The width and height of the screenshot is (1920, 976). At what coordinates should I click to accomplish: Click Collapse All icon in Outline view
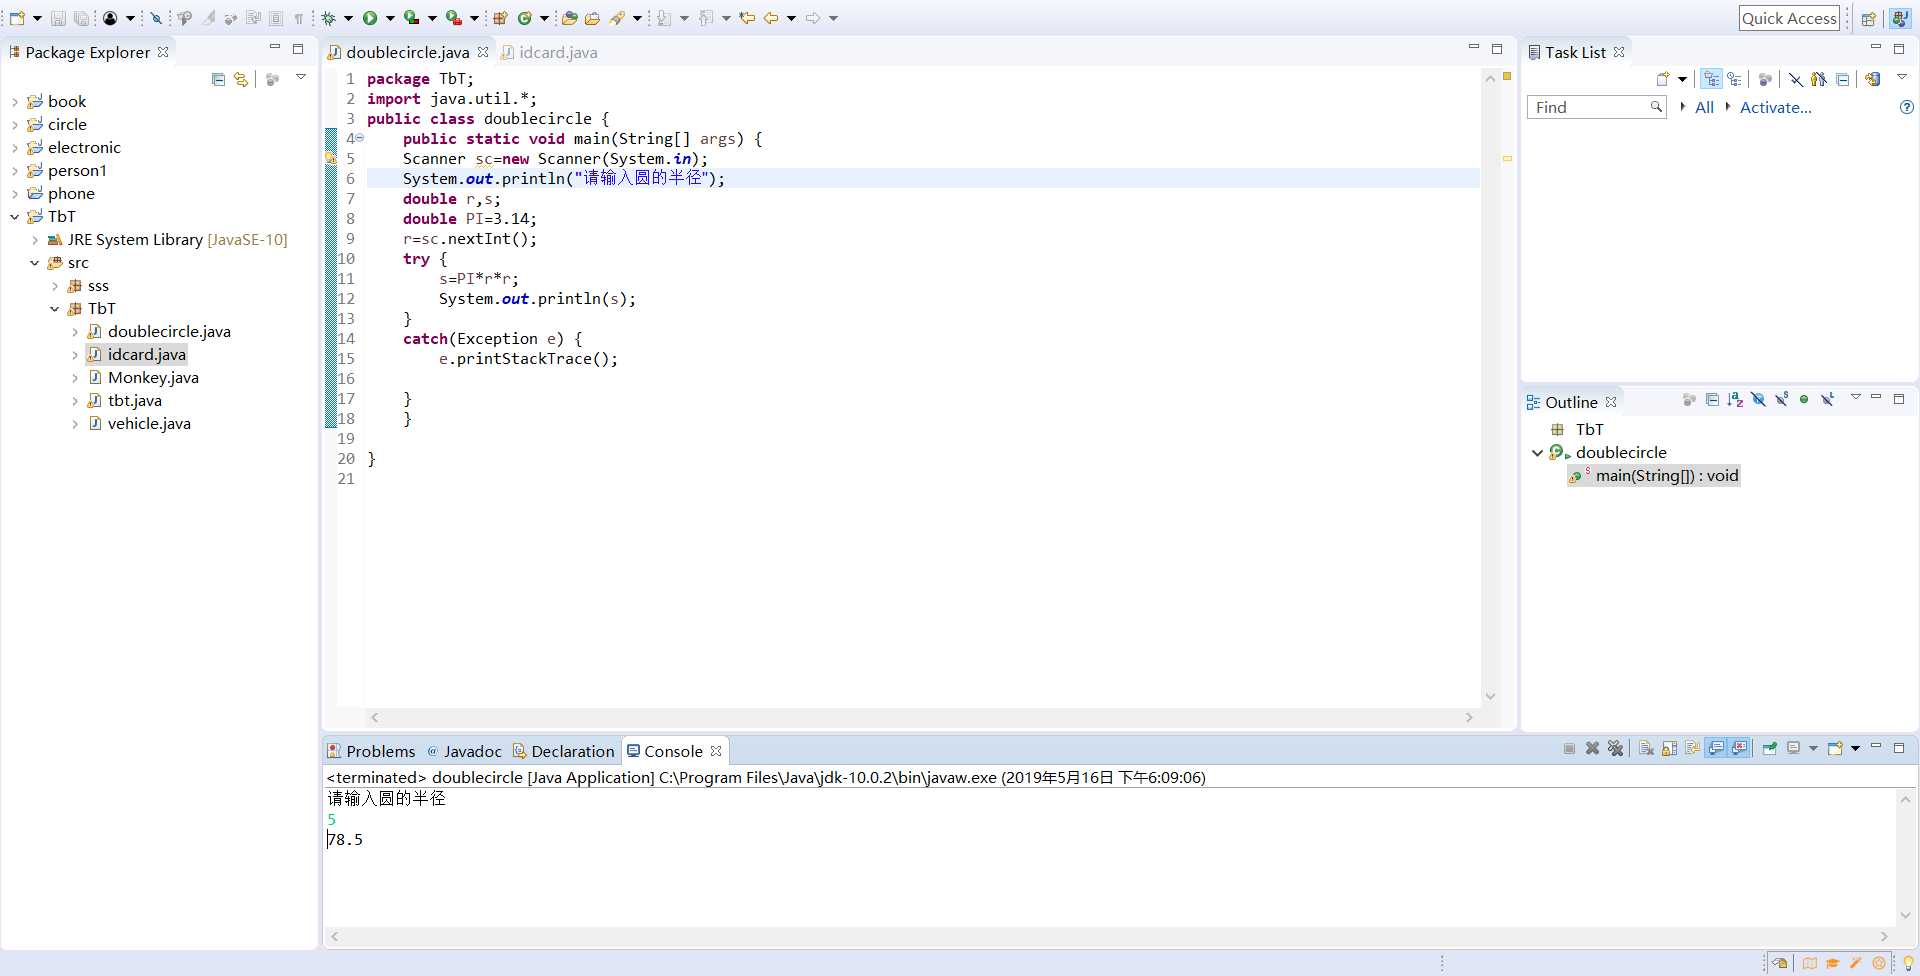point(1712,400)
